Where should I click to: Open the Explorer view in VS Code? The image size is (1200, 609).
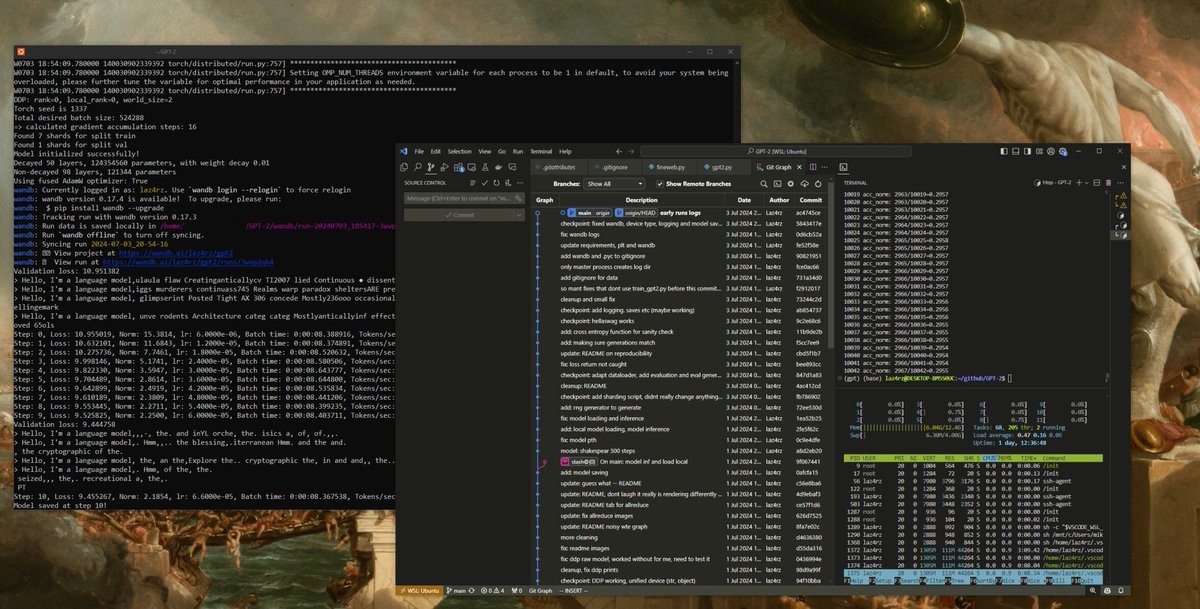403,167
